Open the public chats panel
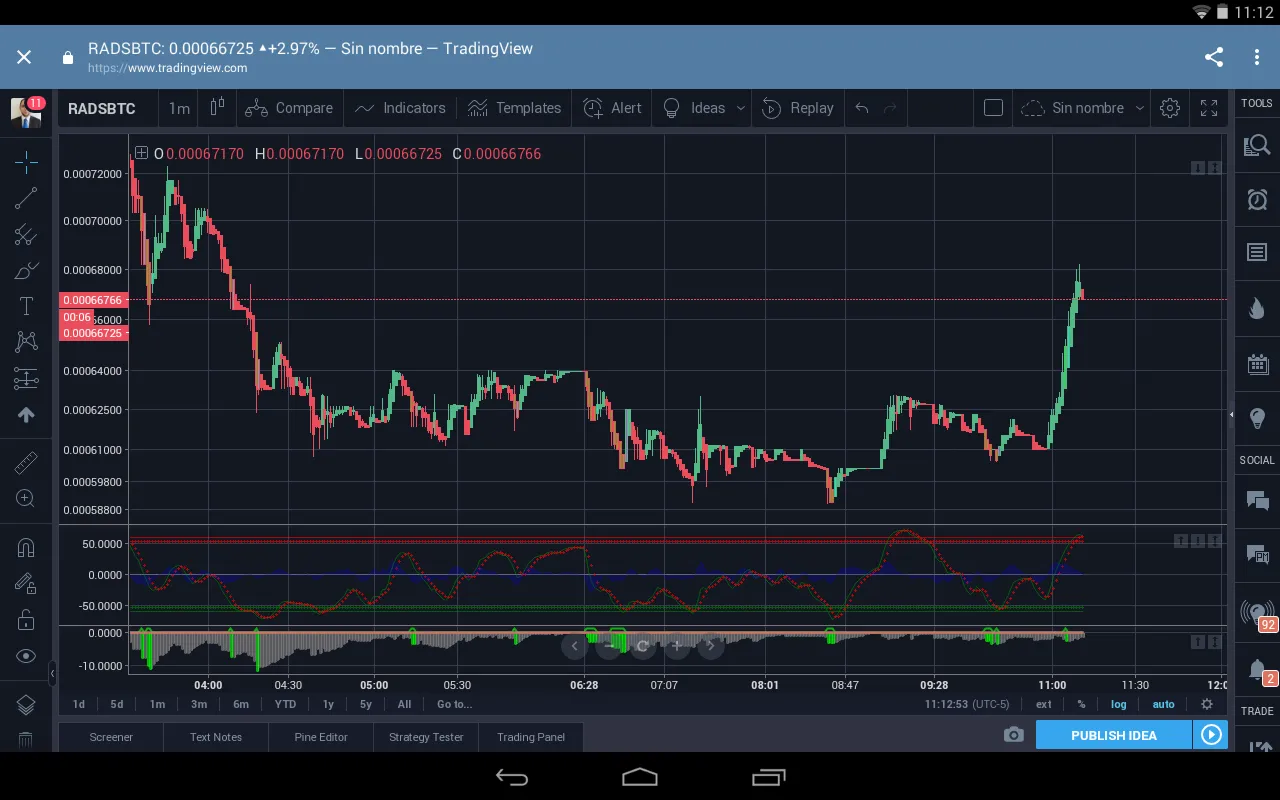 (x=1257, y=500)
